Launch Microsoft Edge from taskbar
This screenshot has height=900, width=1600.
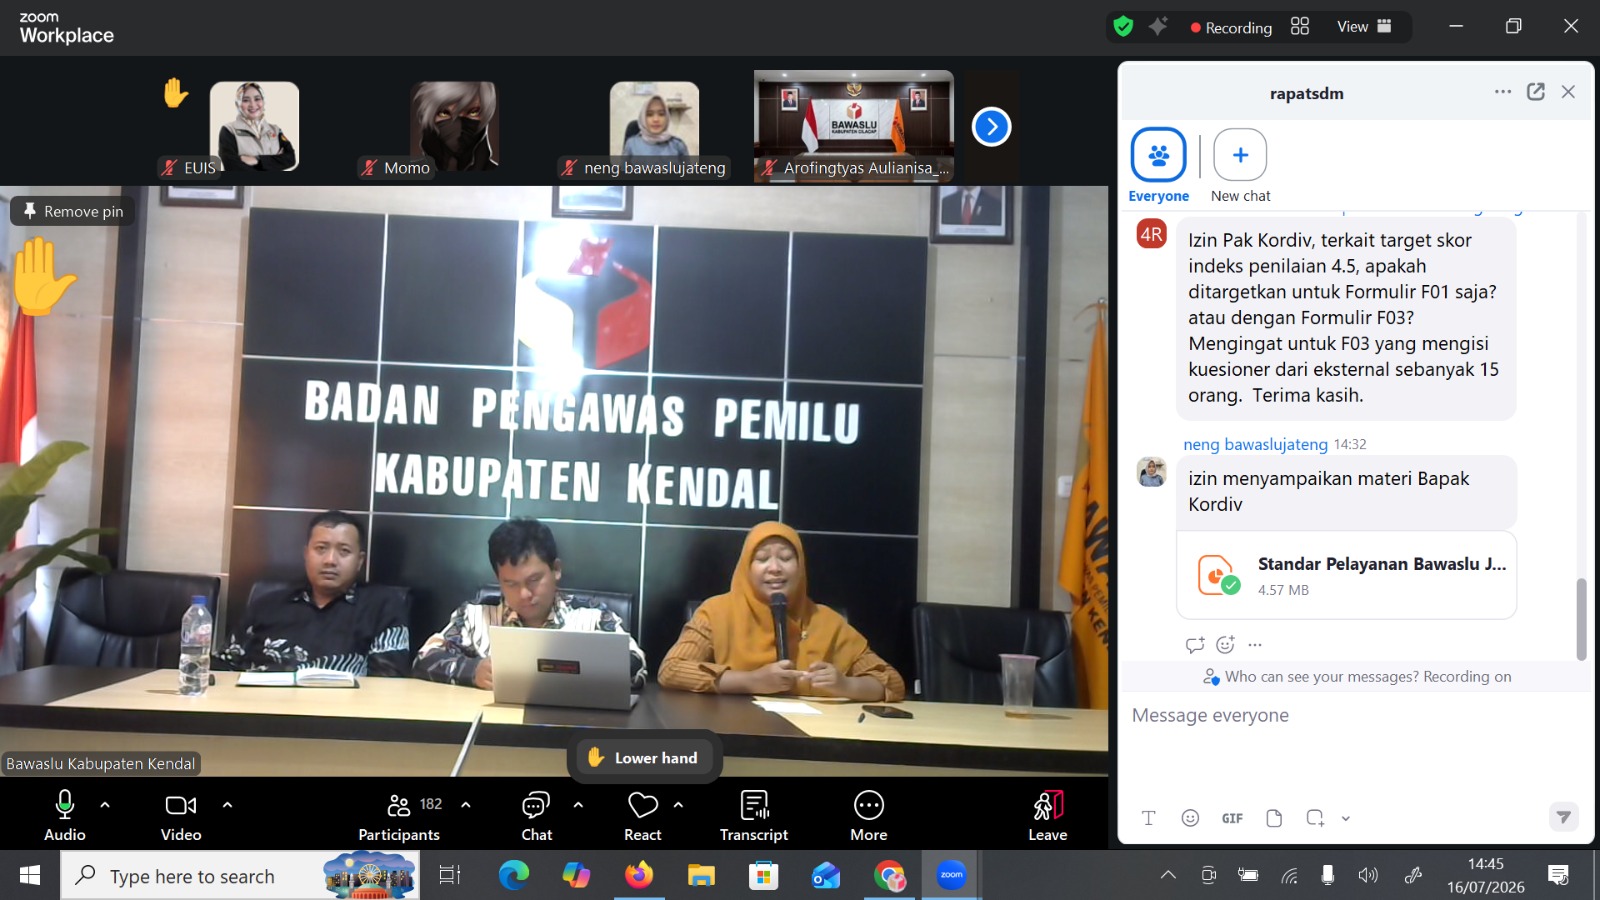(x=514, y=876)
